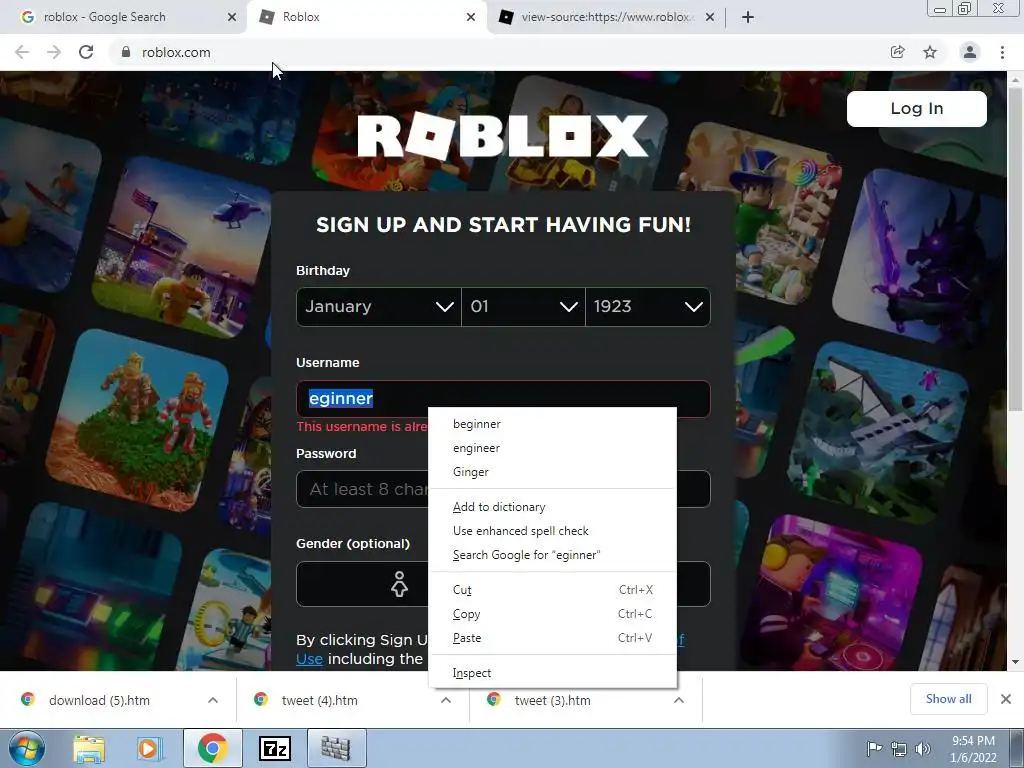The height and width of the screenshot is (768, 1024).
Task: Choose spelling suggestion Ginger
Action: pyautogui.click(x=552, y=472)
